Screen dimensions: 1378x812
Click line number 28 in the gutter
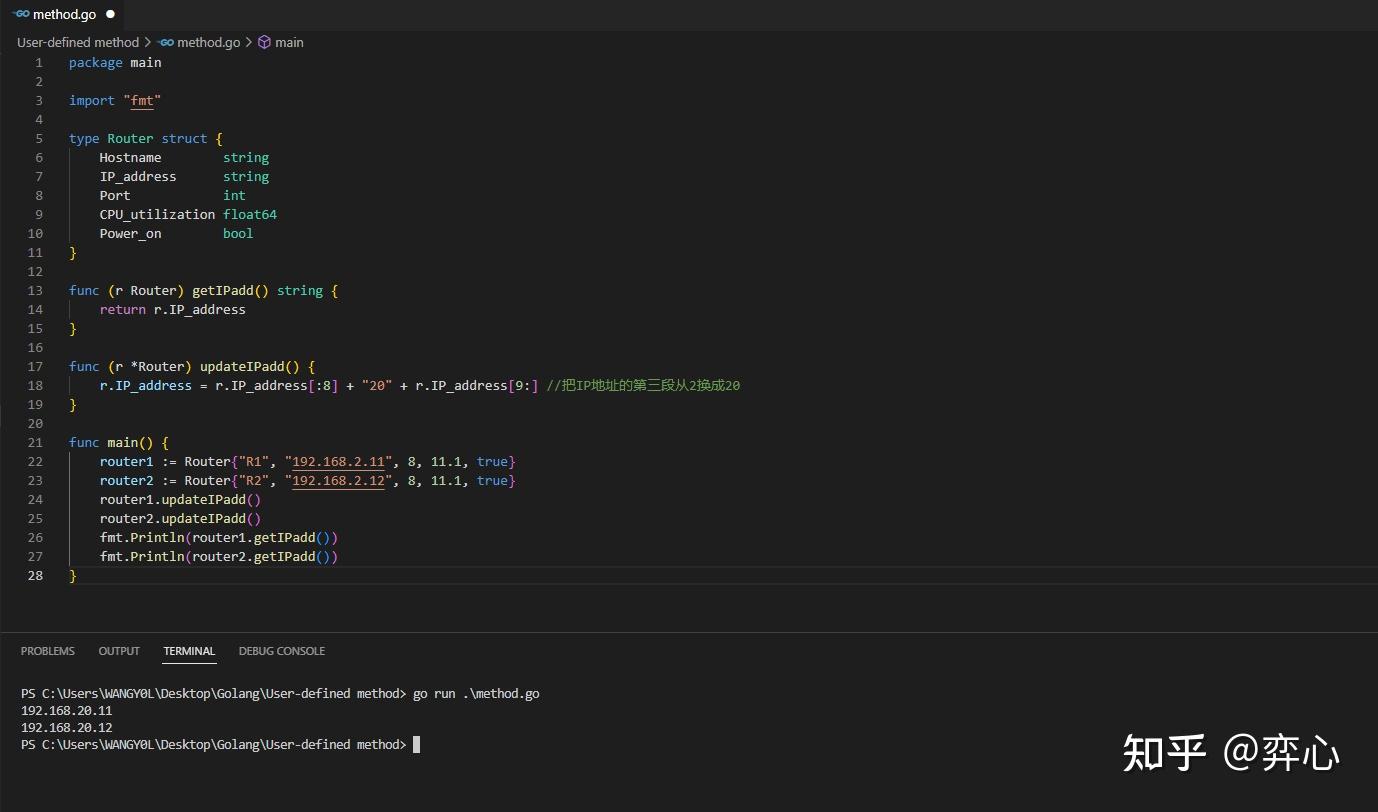pyautogui.click(x=36, y=575)
